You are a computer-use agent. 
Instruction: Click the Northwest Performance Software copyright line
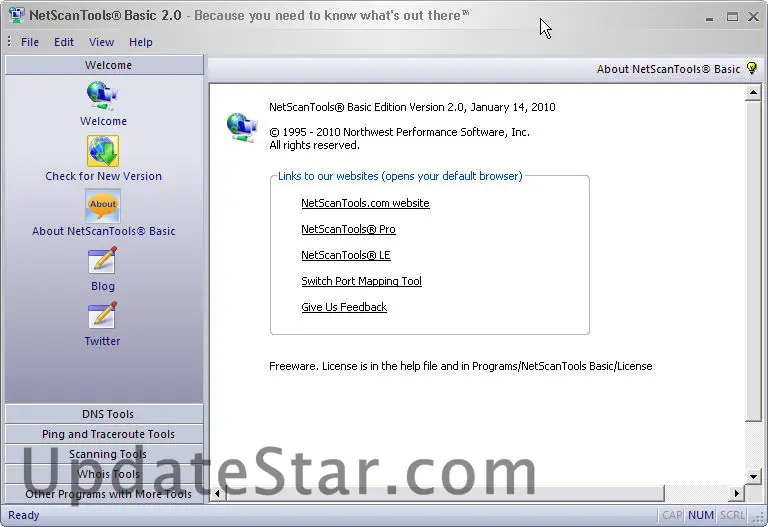pos(399,132)
